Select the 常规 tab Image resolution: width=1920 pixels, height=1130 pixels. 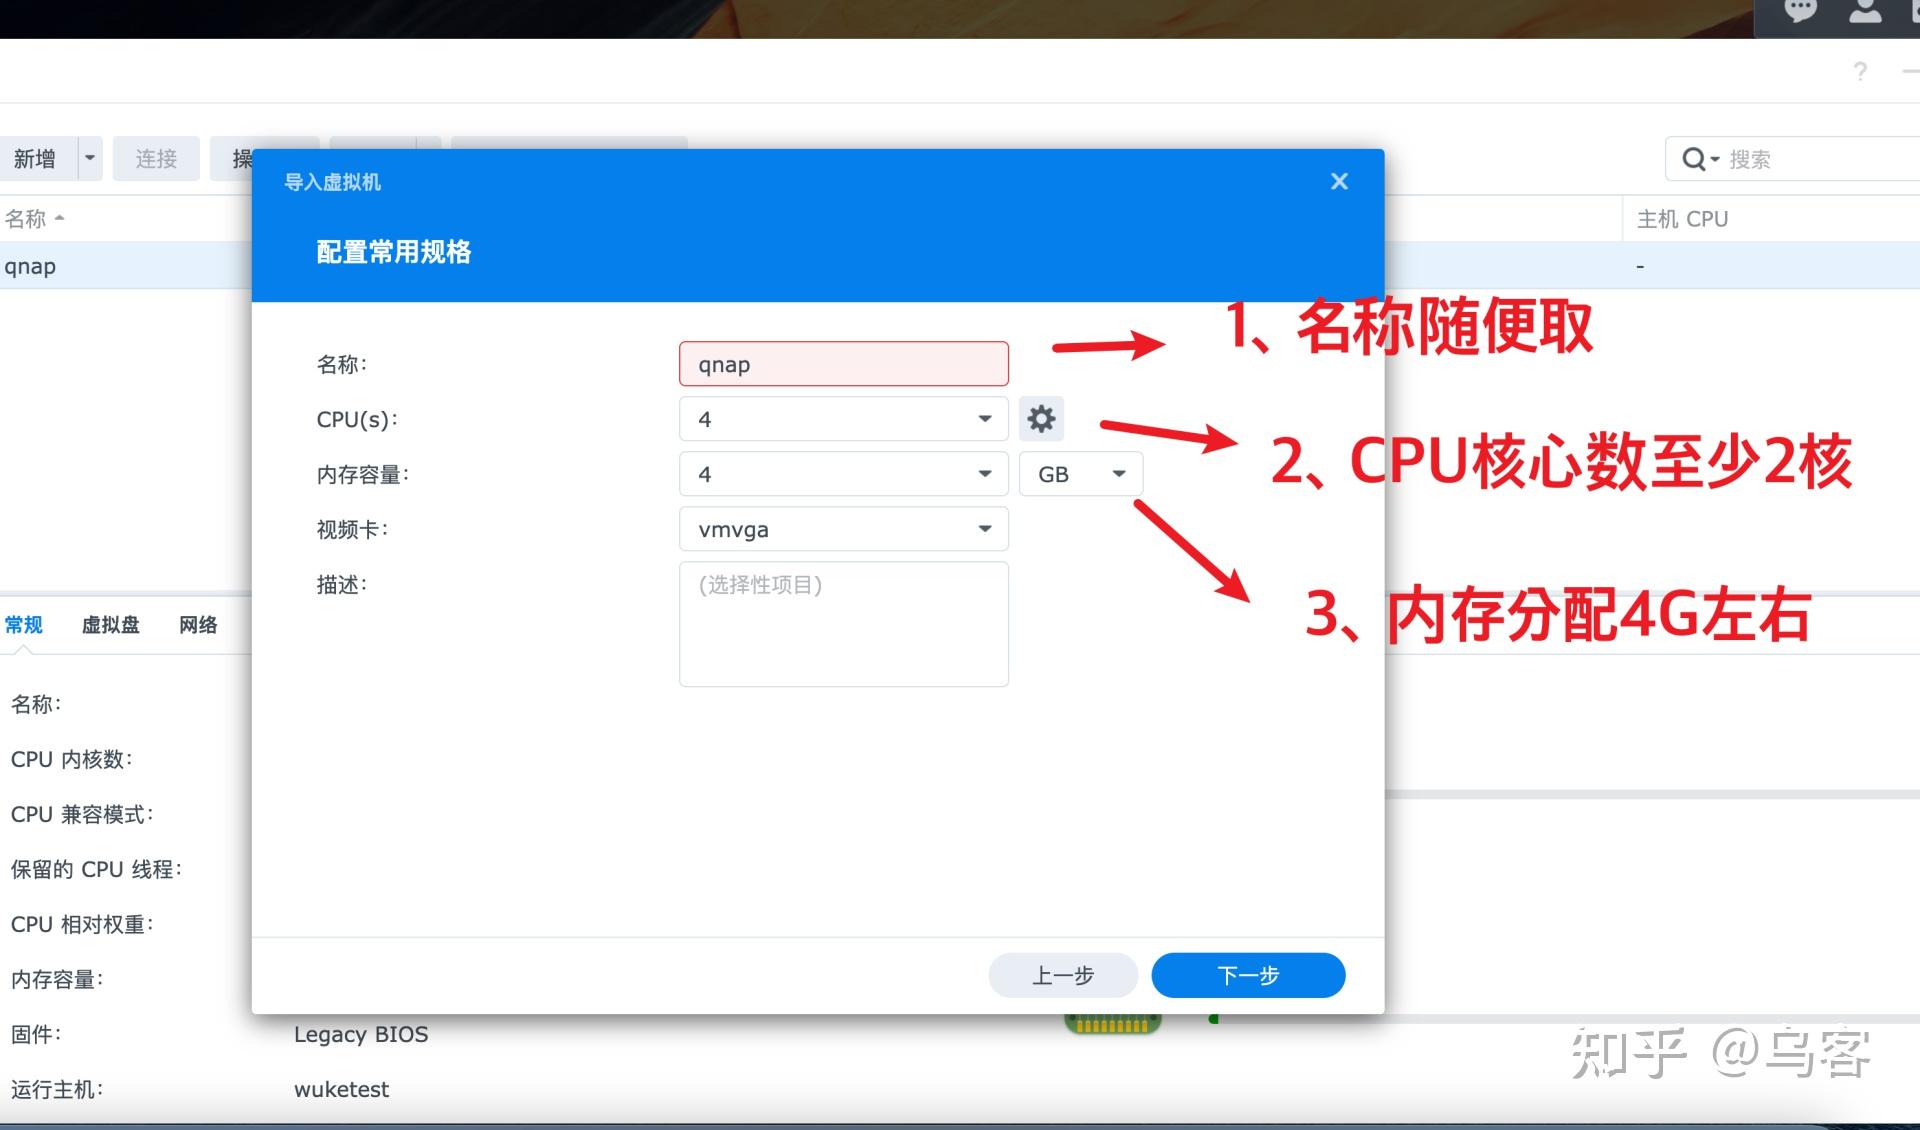click(x=24, y=625)
